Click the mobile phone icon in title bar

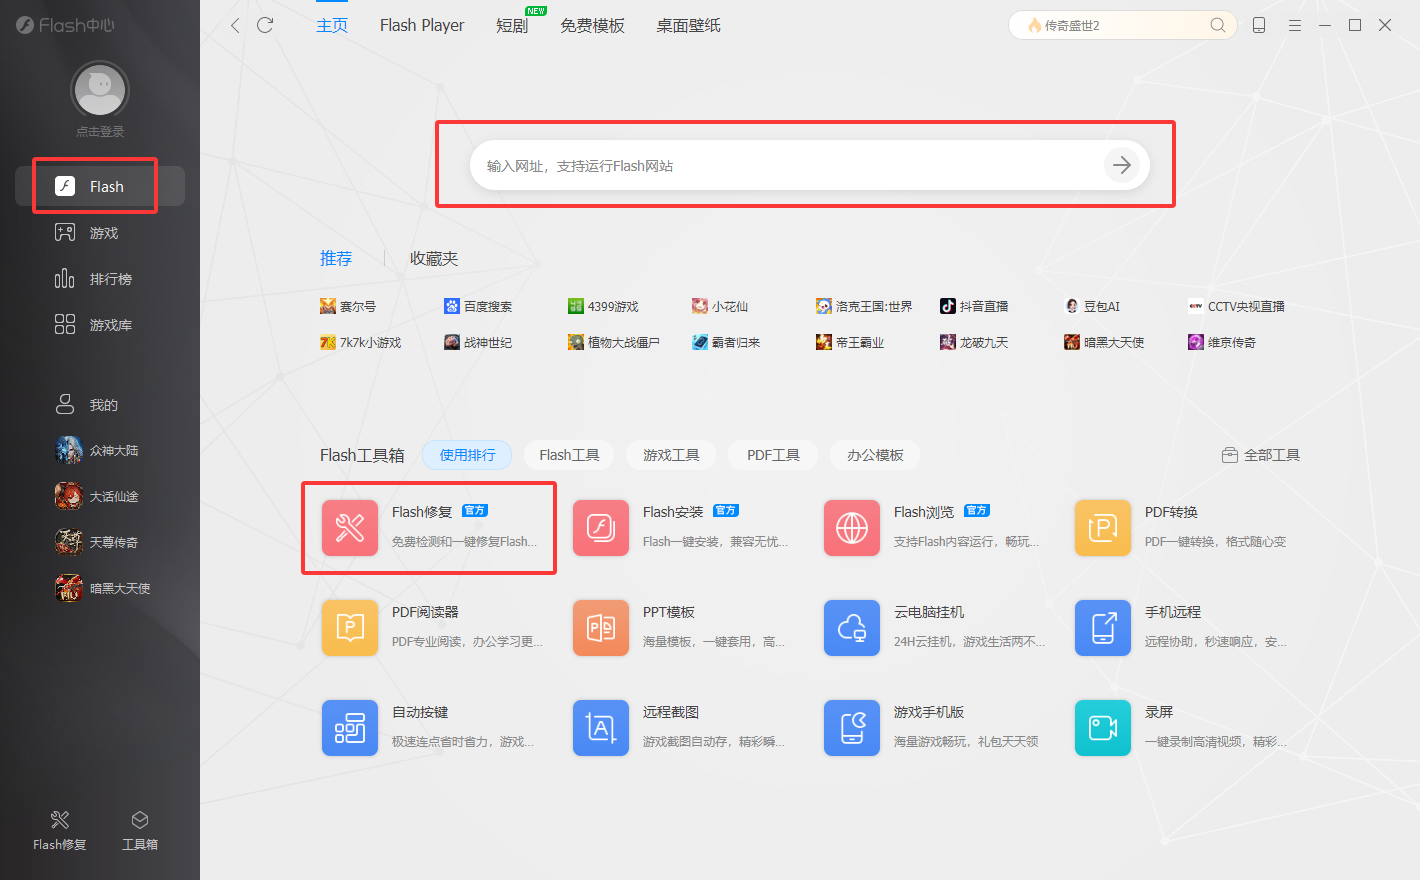pyautogui.click(x=1259, y=25)
